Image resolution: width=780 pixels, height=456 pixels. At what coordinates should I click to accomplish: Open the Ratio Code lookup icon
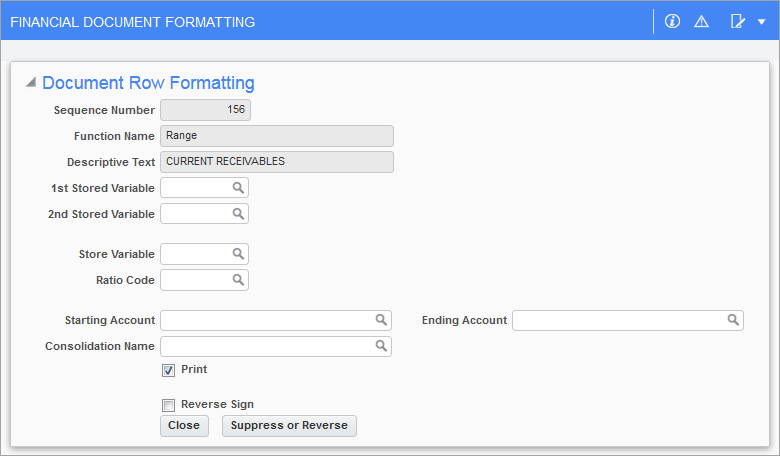click(238, 279)
